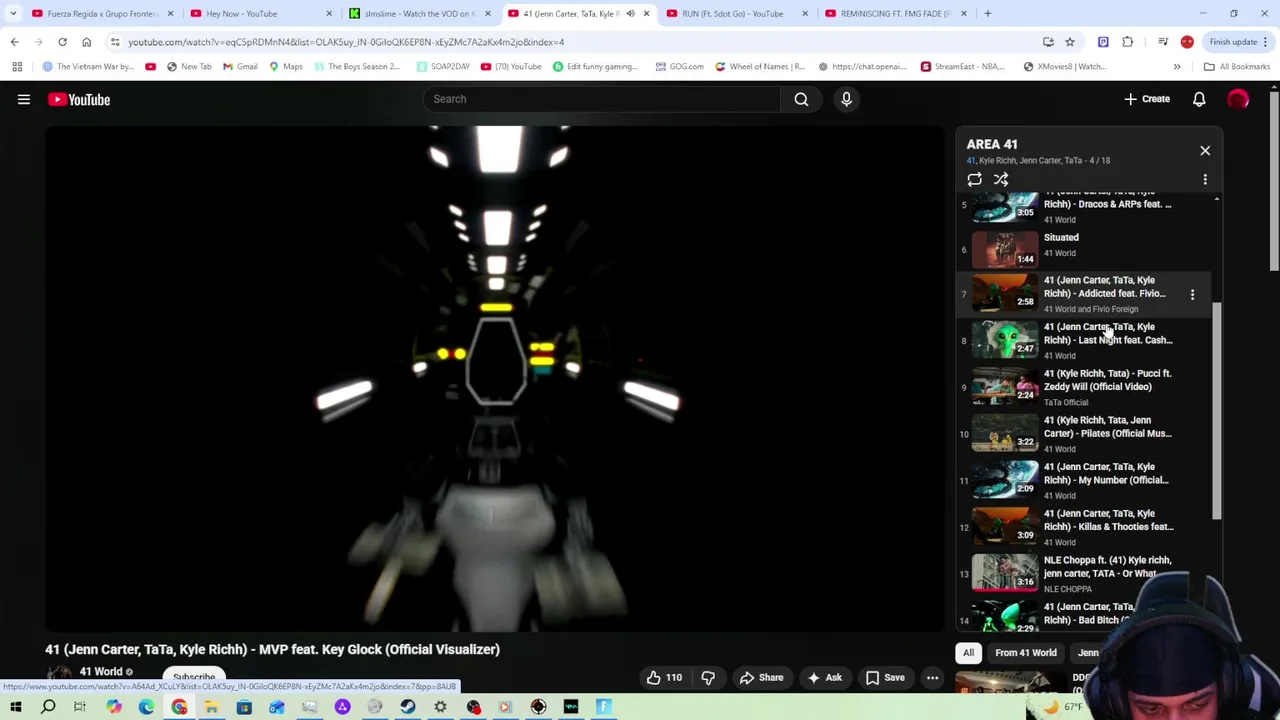Close the AREA 41 playlist panel
1280x720 pixels.
click(x=1205, y=150)
